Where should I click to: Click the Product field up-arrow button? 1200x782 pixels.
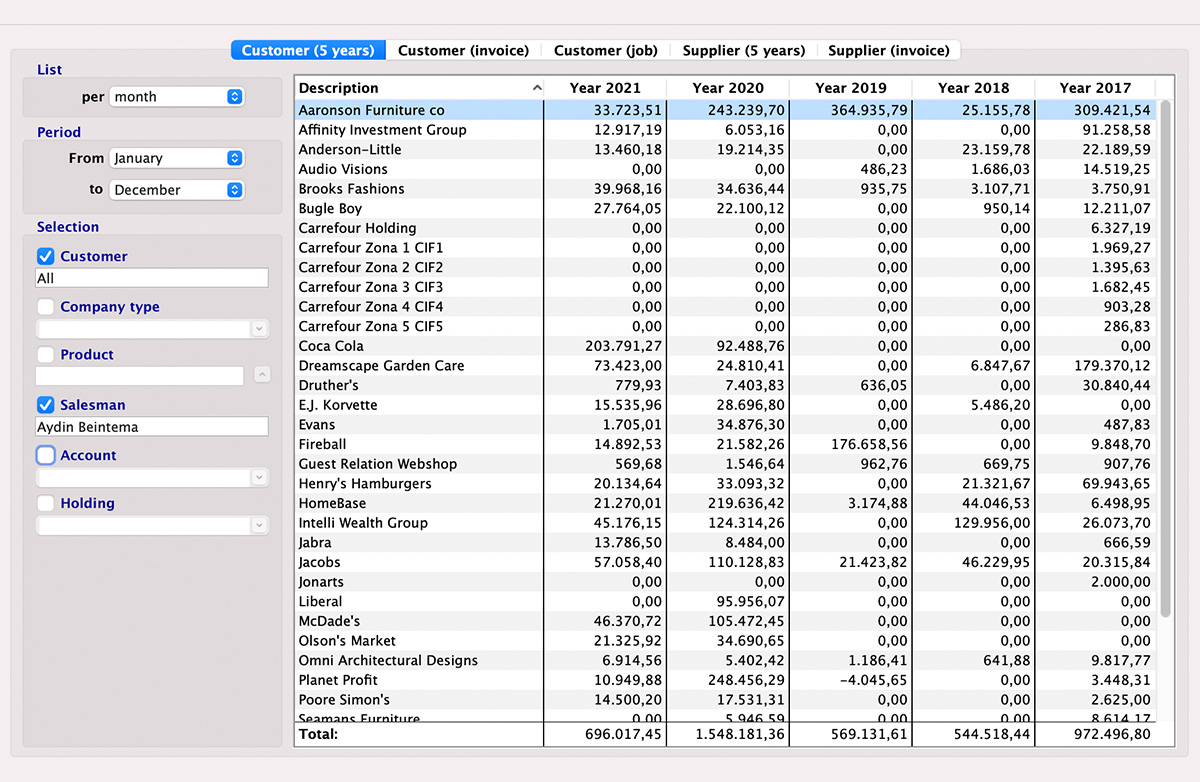click(262, 375)
